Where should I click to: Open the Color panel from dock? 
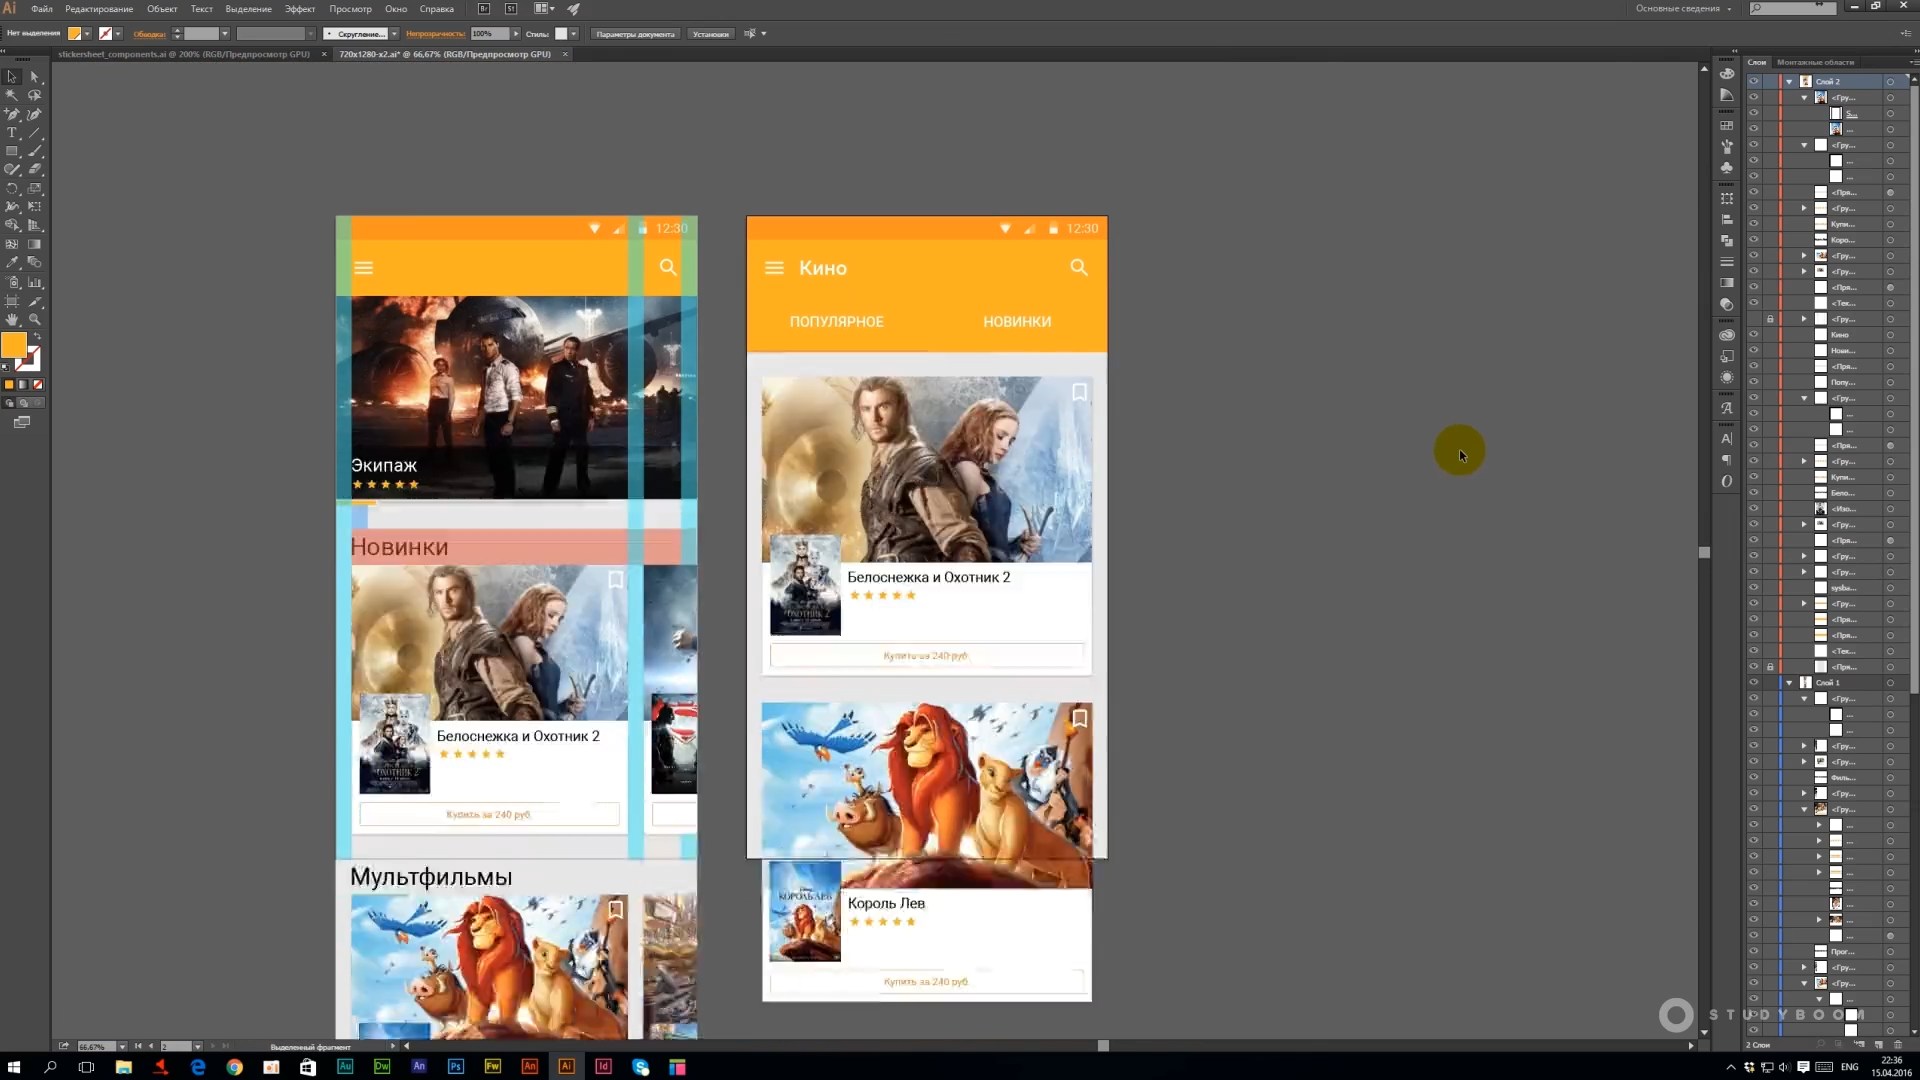pos(1727,74)
